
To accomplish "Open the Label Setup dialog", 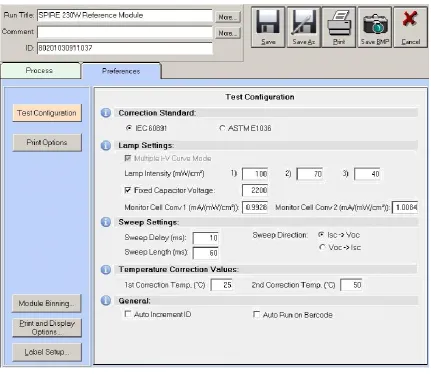I will [x=47, y=352].
